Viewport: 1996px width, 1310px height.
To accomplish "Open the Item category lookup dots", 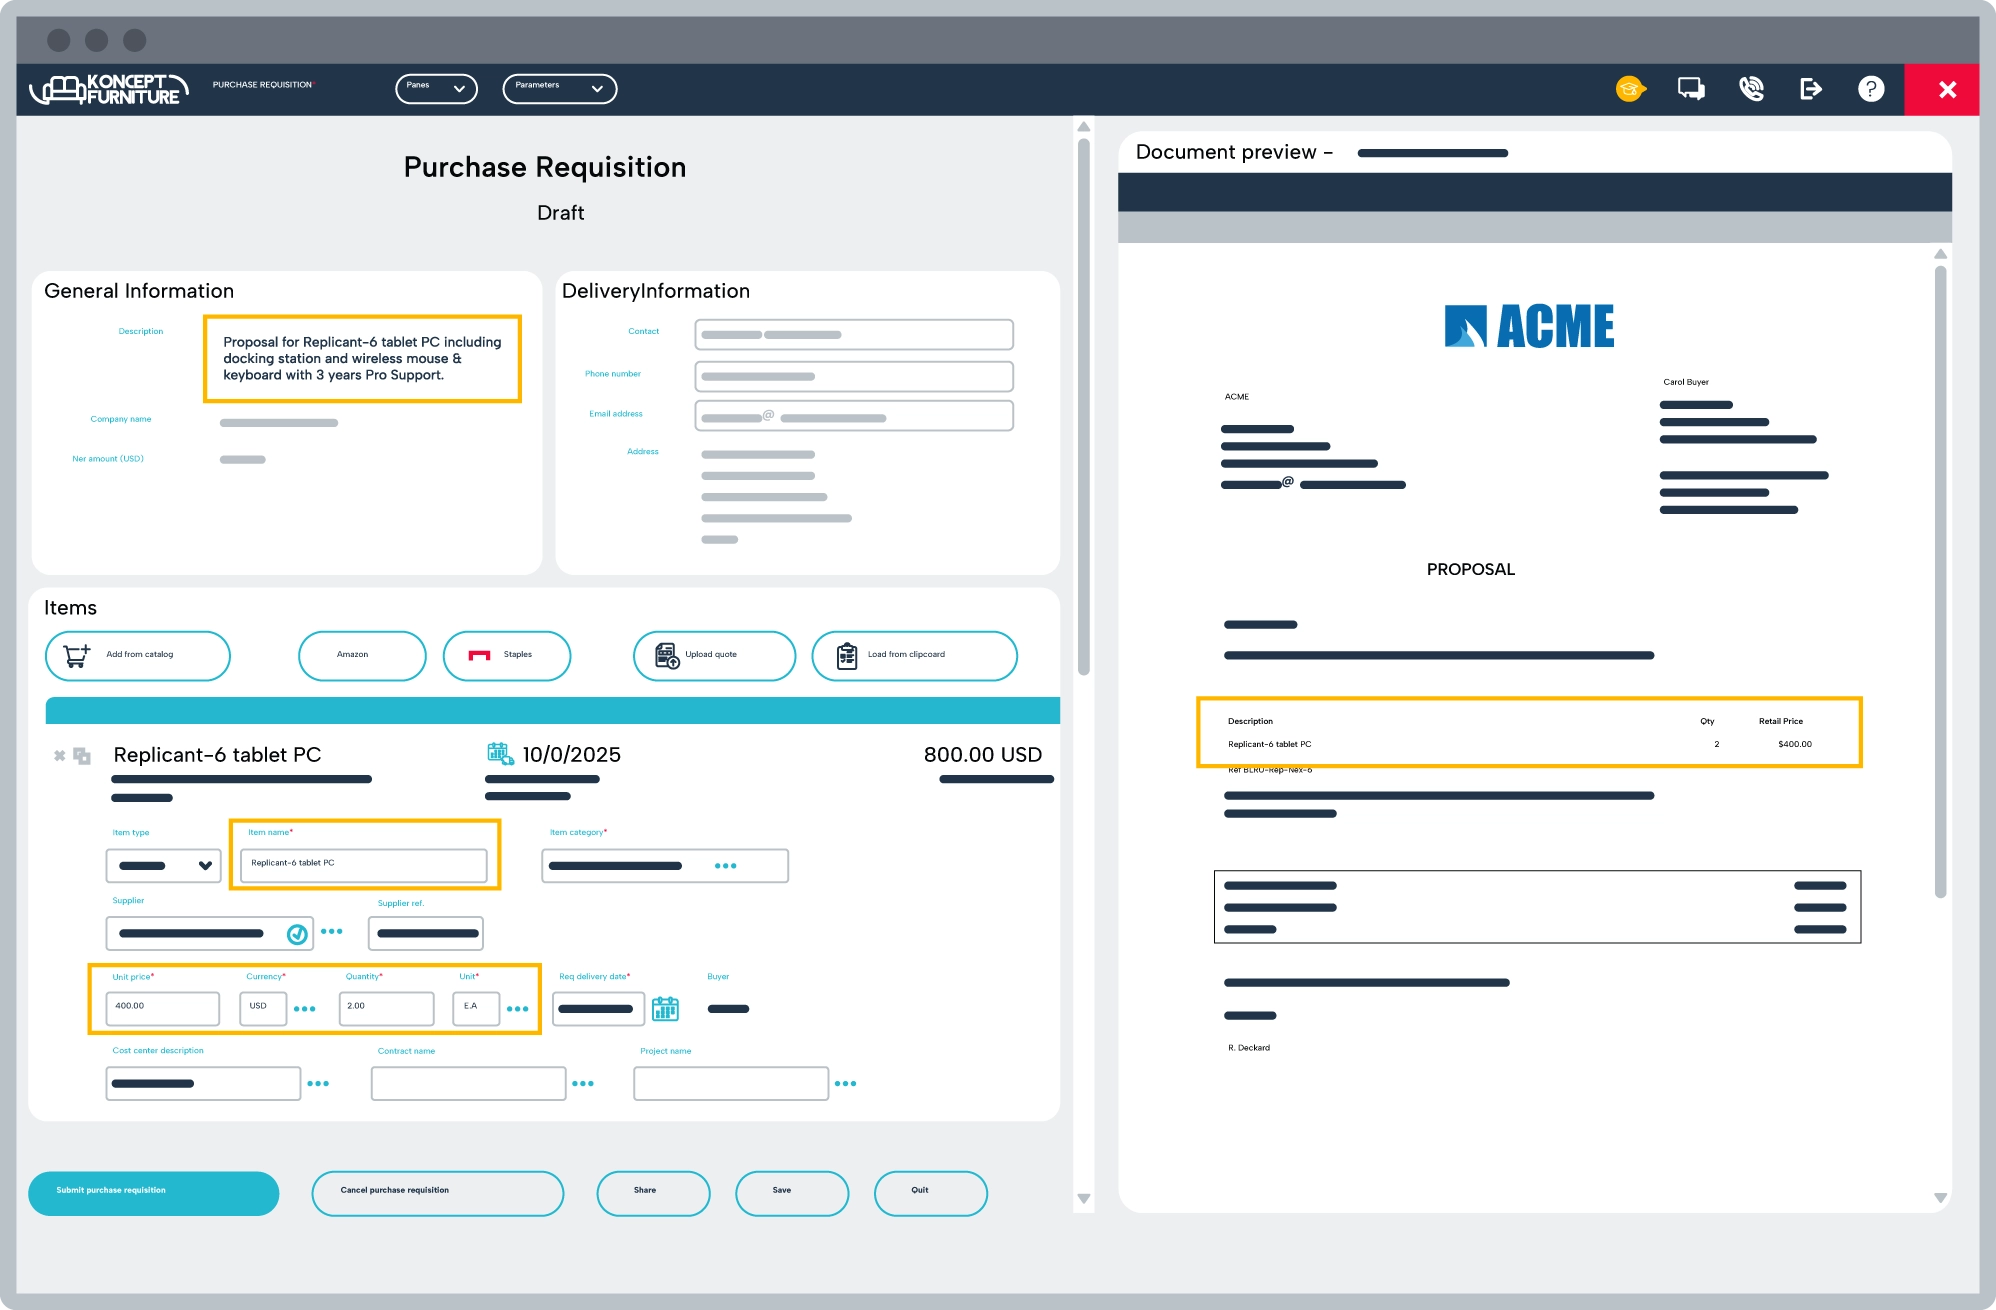I will (726, 866).
